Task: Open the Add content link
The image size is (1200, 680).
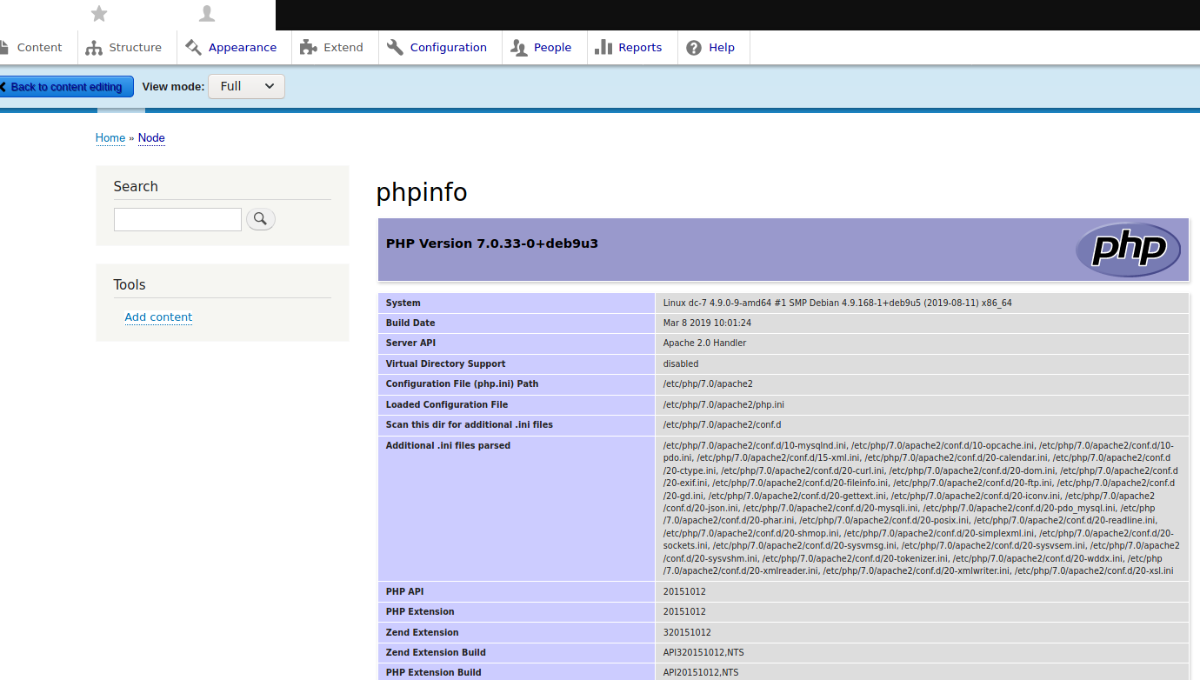Action: pos(158,317)
